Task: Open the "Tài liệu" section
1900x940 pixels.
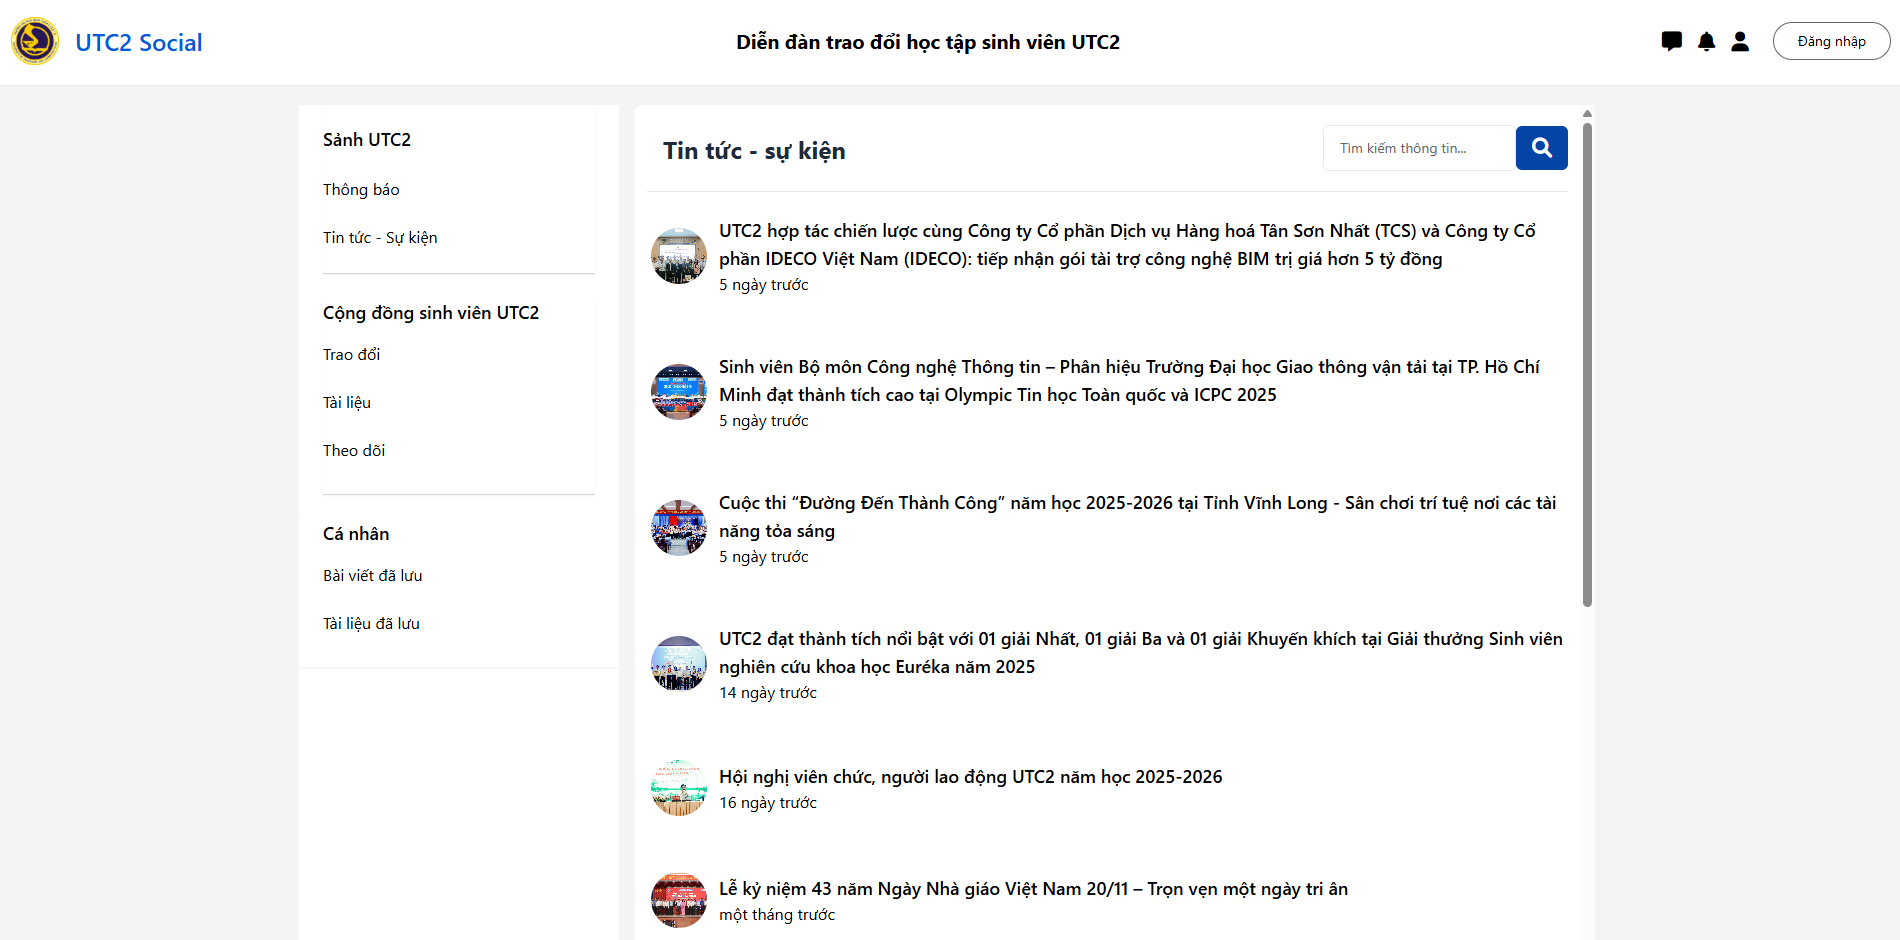Action: coord(346,402)
